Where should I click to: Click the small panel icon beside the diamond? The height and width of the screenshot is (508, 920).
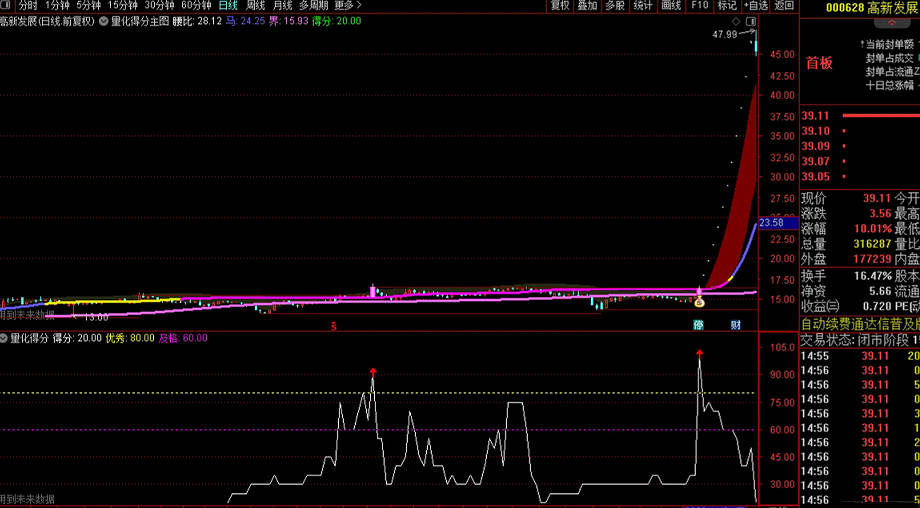(750, 21)
